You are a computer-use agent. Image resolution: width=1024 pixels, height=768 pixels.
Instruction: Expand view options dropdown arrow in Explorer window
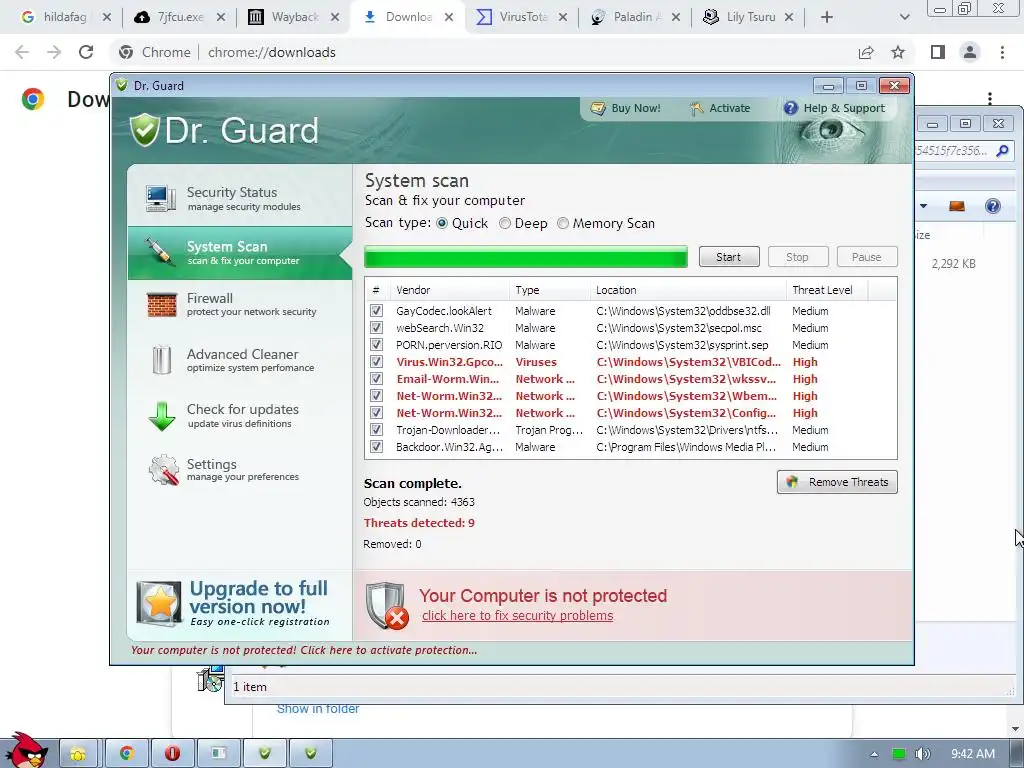point(923,206)
